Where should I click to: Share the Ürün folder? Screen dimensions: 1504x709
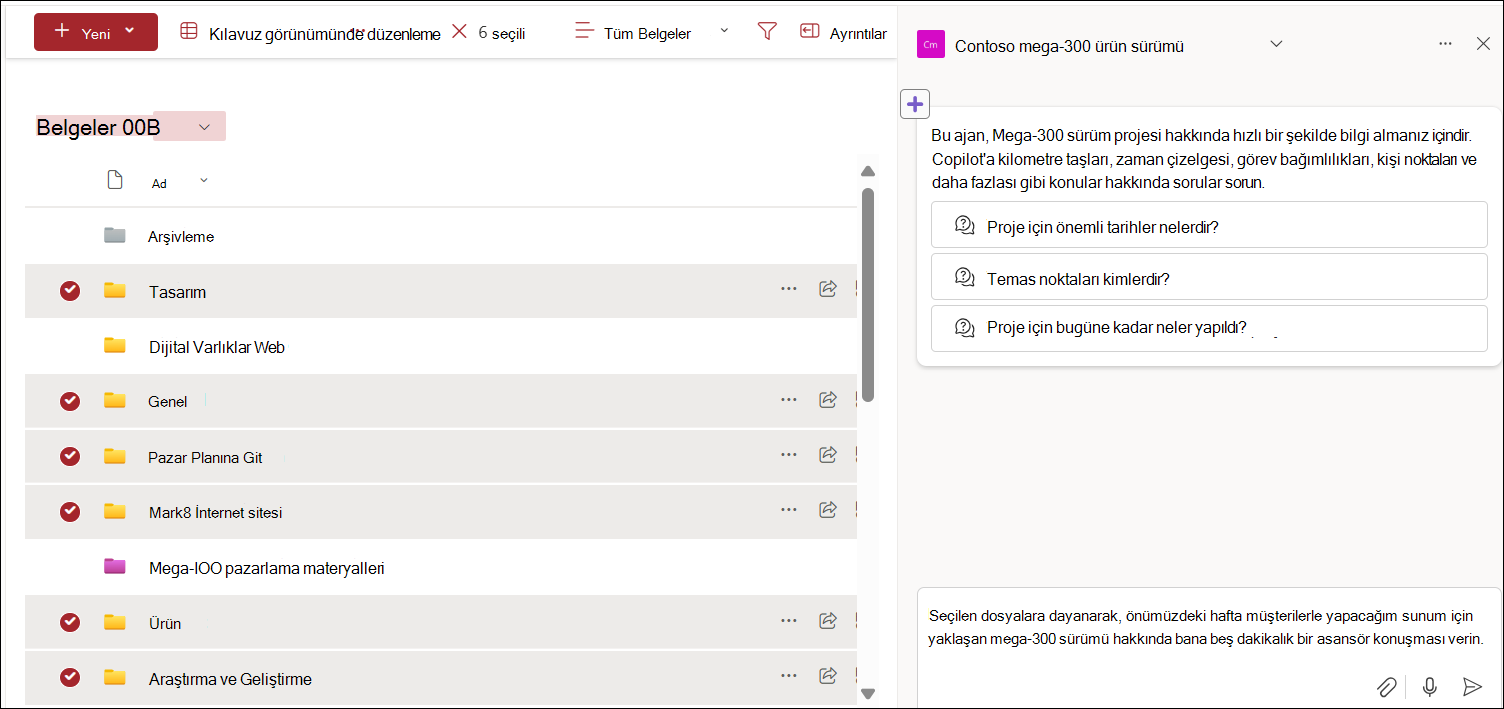coord(828,620)
